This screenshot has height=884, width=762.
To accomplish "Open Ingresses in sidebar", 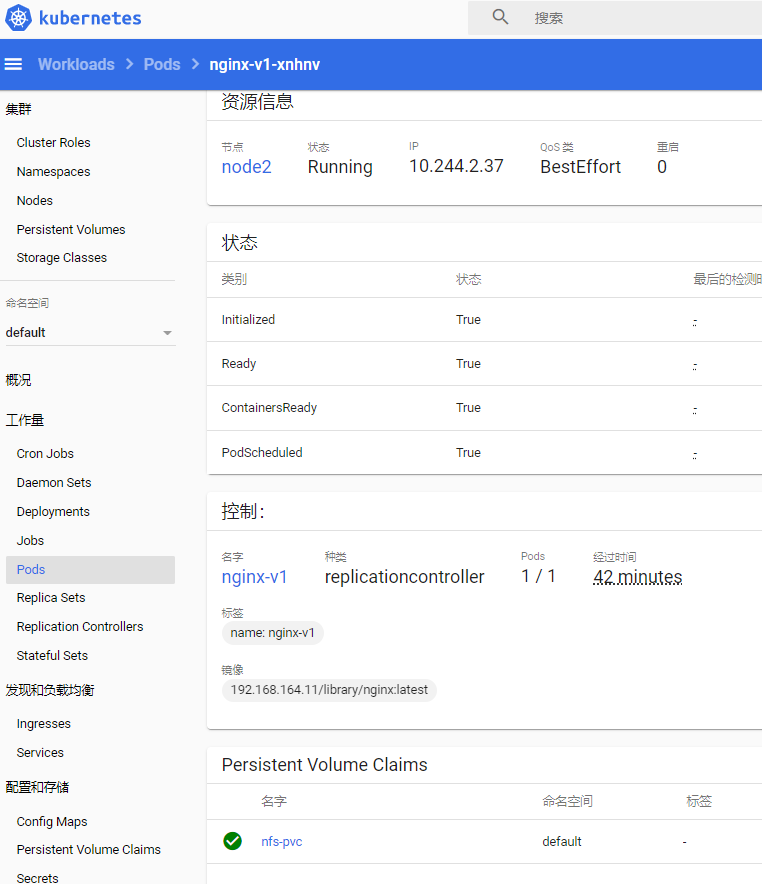I will [43, 724].
